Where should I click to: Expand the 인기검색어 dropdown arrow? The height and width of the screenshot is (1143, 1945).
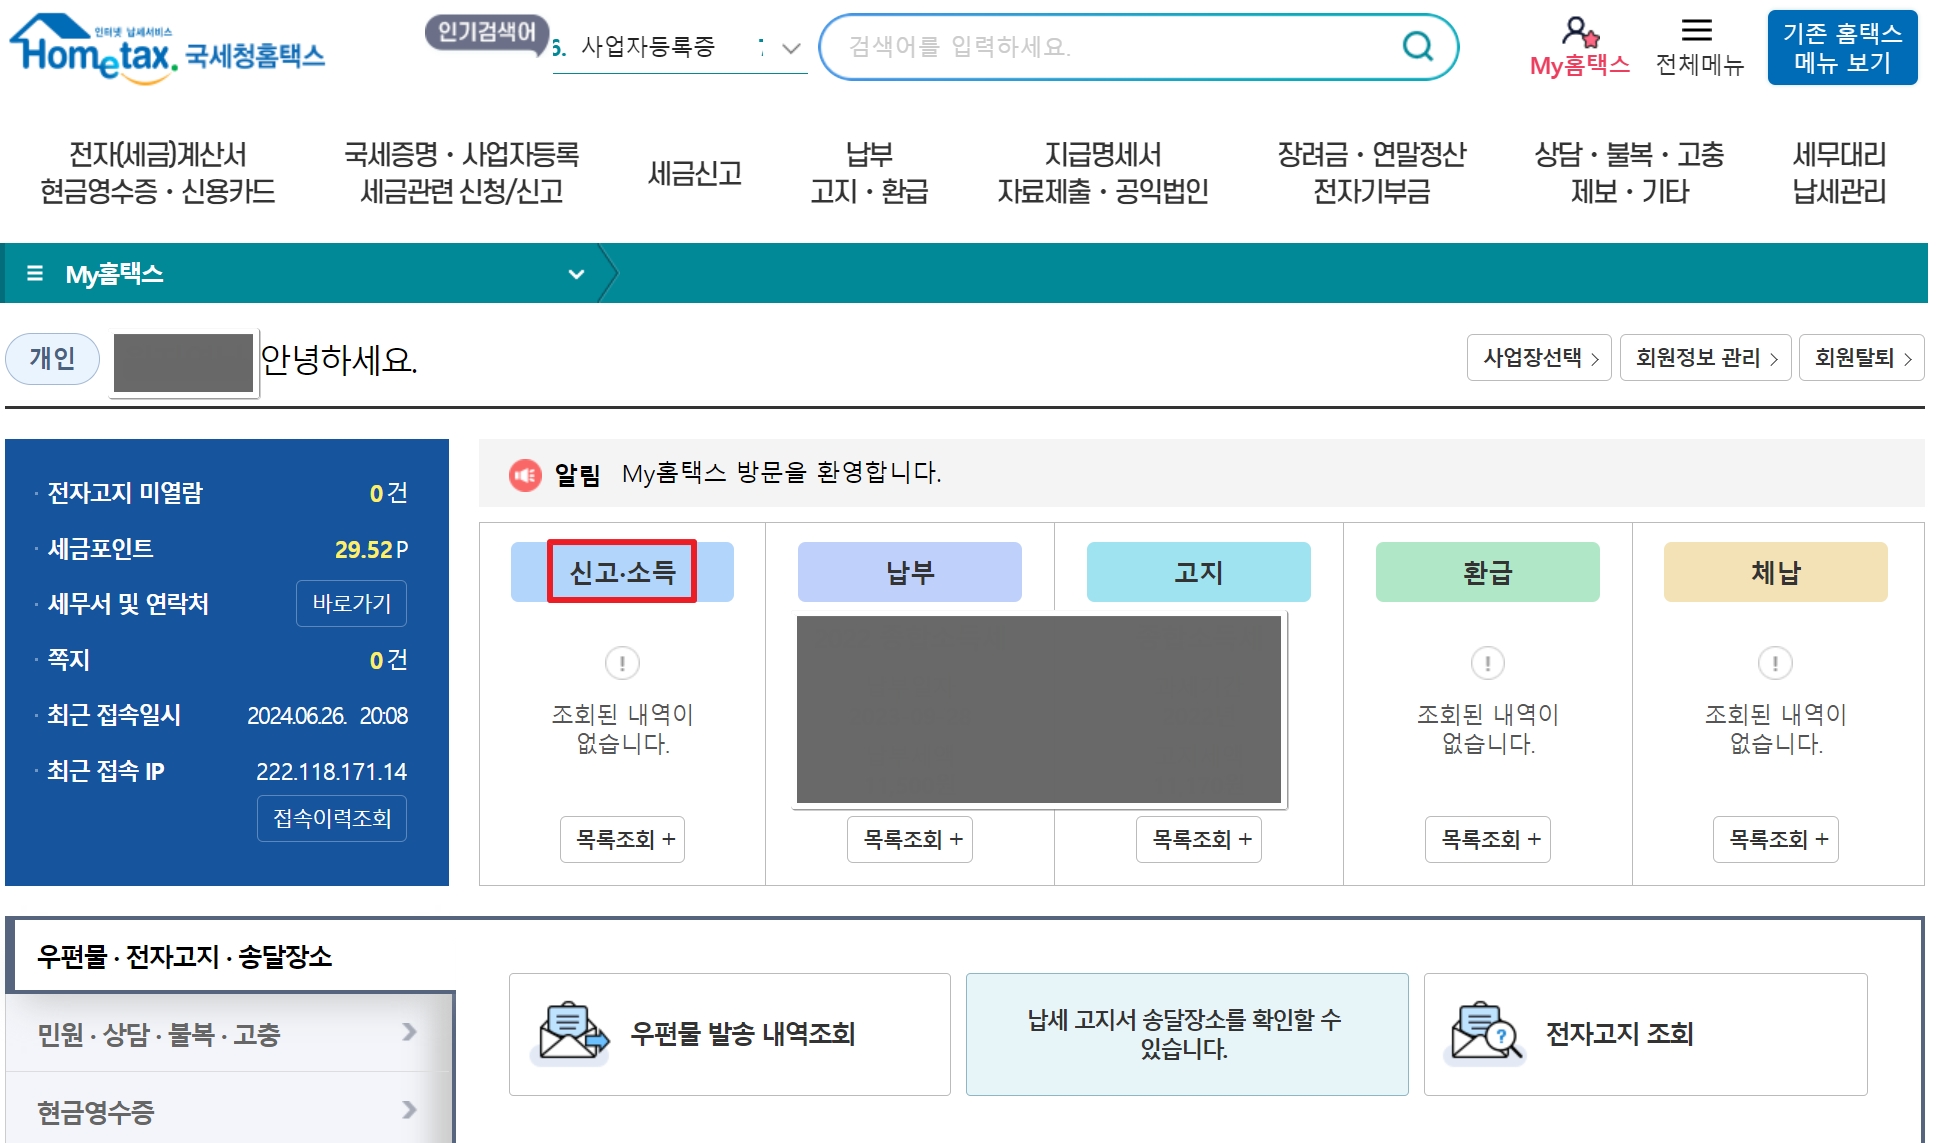tap(791, 48)
